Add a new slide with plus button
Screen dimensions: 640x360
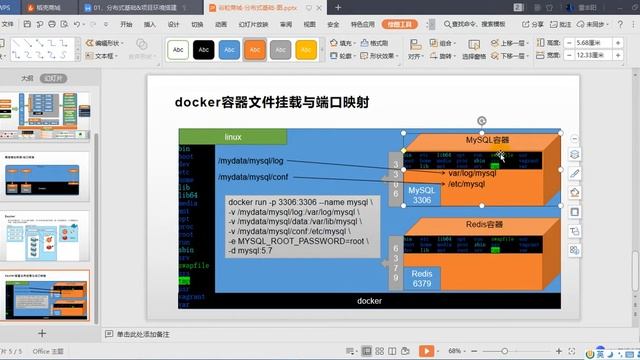pyautogui.click(x=42, y=333)
